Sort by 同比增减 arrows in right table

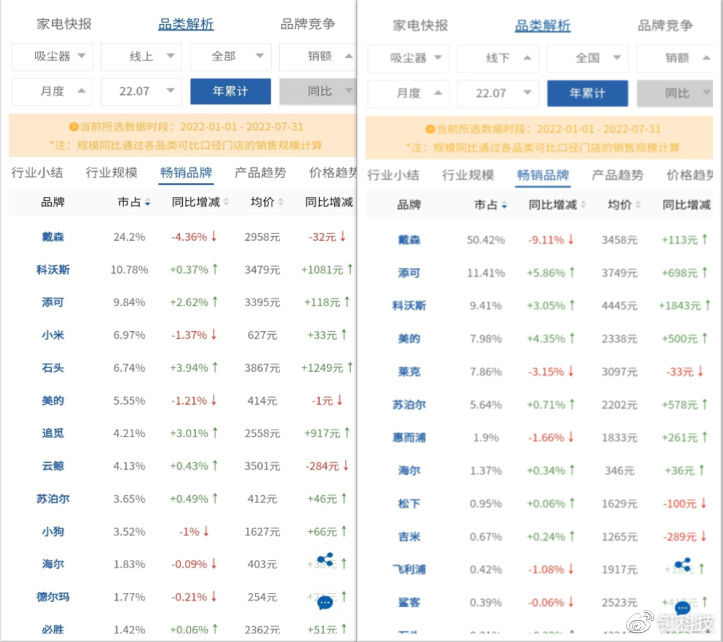click(x=583, y=204)
